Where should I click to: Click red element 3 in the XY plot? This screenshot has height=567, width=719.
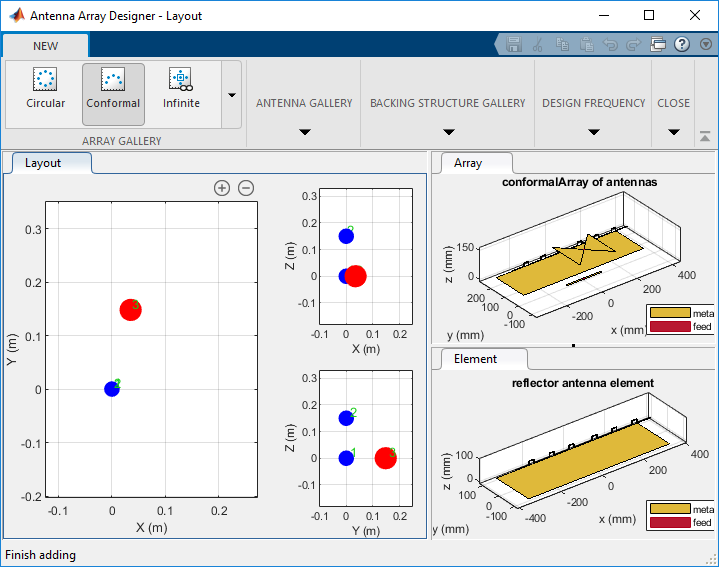tap(131, 310)
